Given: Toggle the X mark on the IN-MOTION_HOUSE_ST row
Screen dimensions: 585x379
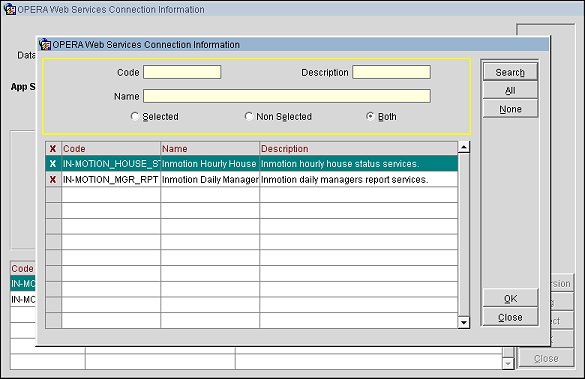Looking at the screenshot, I should coord(53,164).
